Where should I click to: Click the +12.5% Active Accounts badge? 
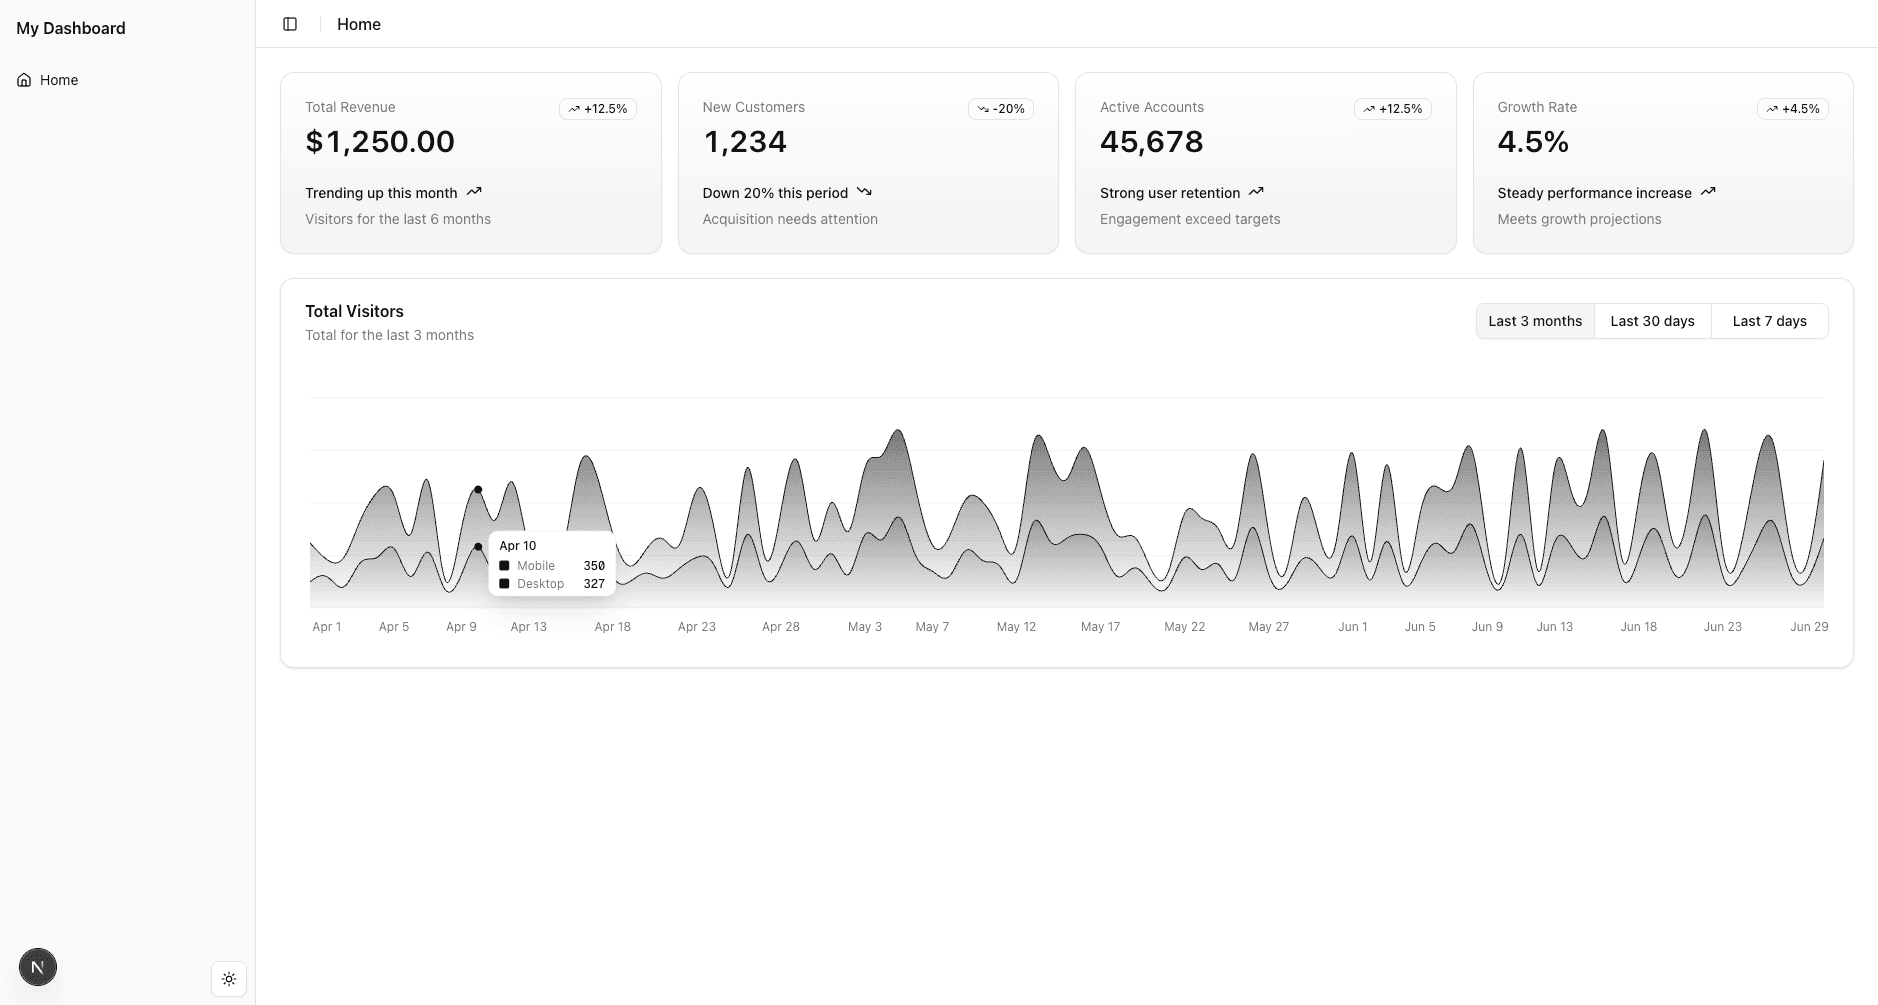pos(1392,109)
